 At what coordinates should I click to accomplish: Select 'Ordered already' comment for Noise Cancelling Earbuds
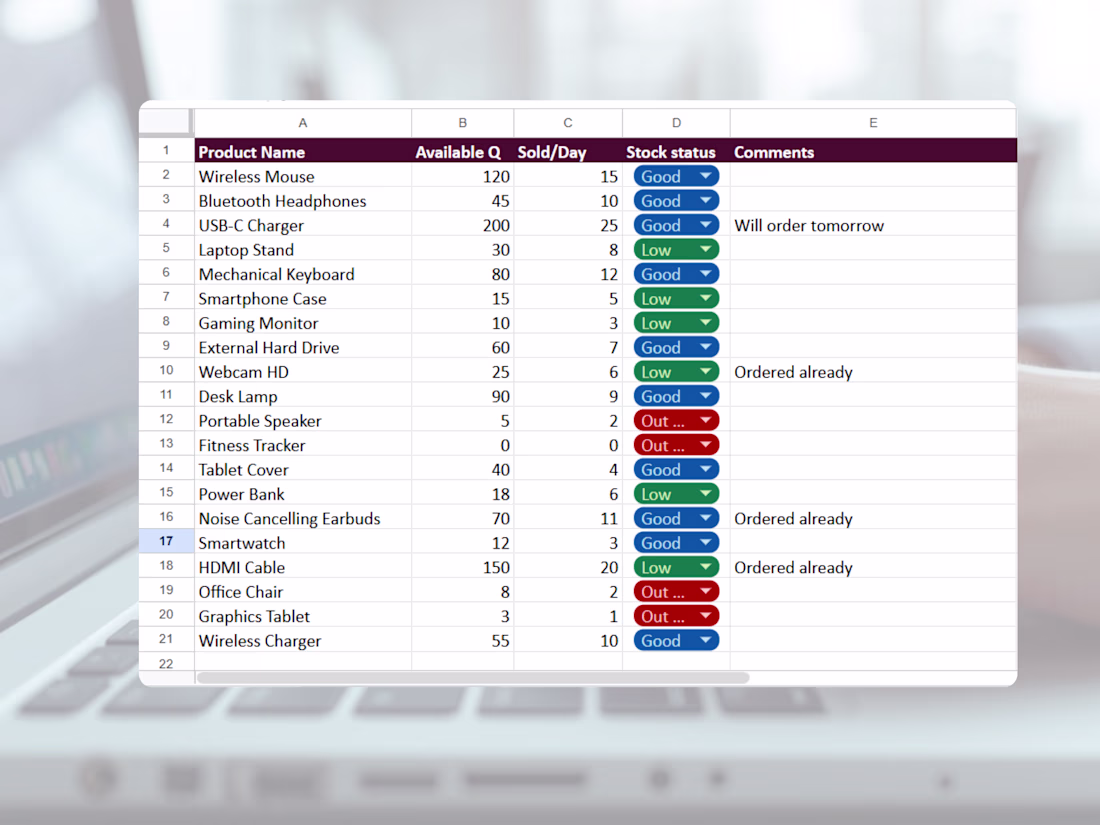[x=873, y=518]
